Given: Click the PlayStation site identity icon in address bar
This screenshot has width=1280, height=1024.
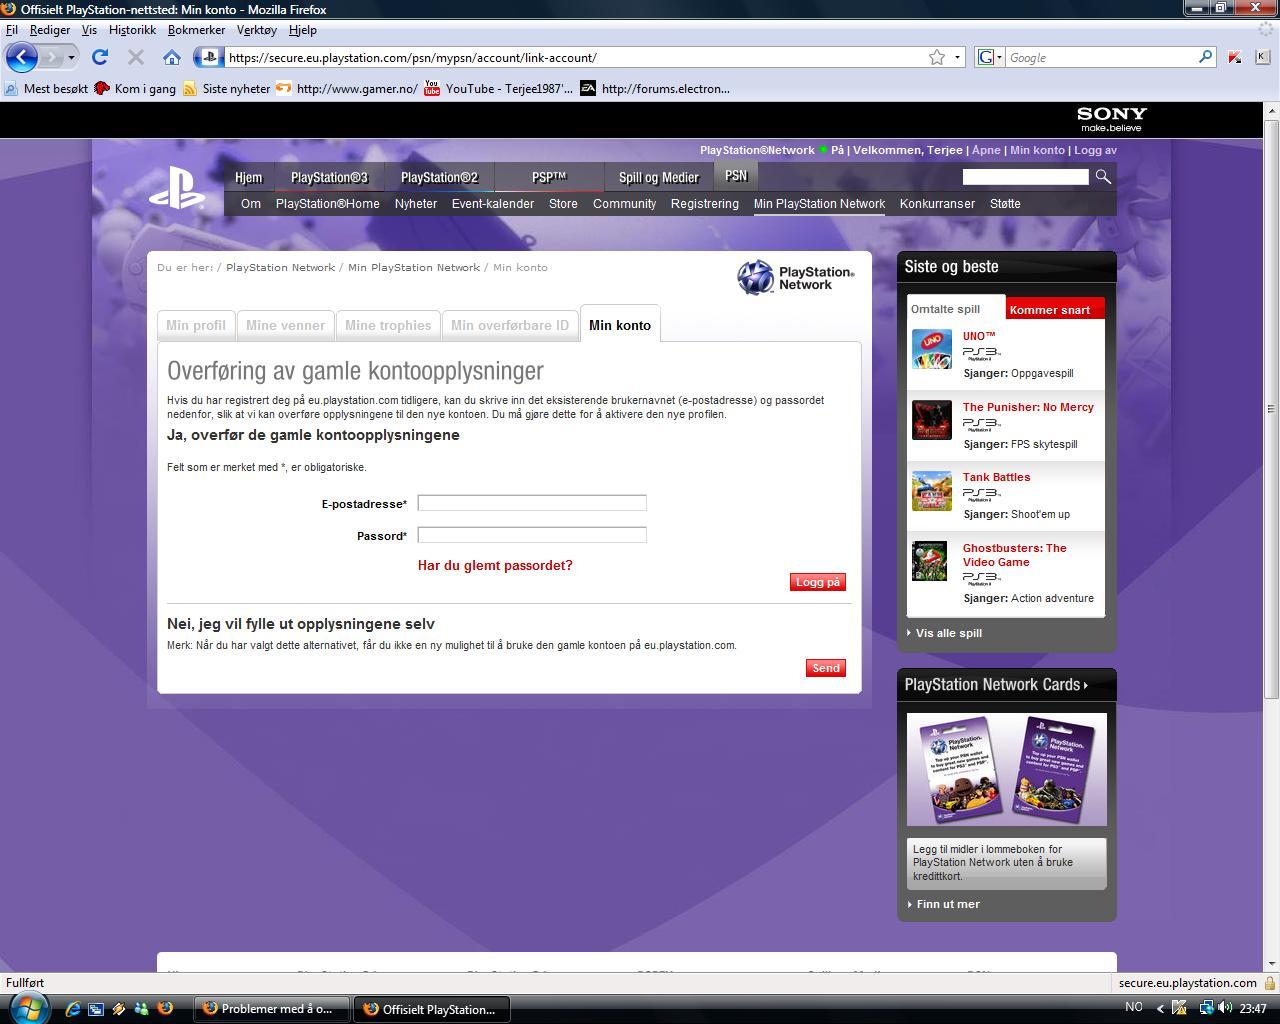Looking at the screenshot, I should [x=209, y=57].
